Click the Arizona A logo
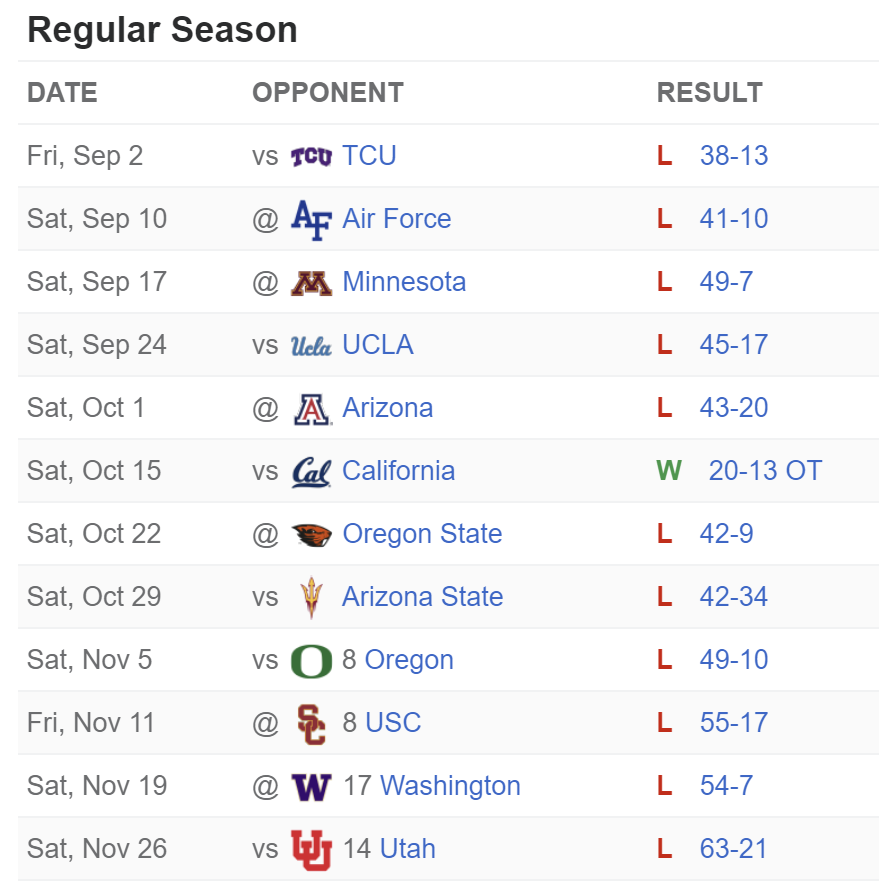Image resolution: width=879 pixels, height=893 pixels. coord(311,409)
